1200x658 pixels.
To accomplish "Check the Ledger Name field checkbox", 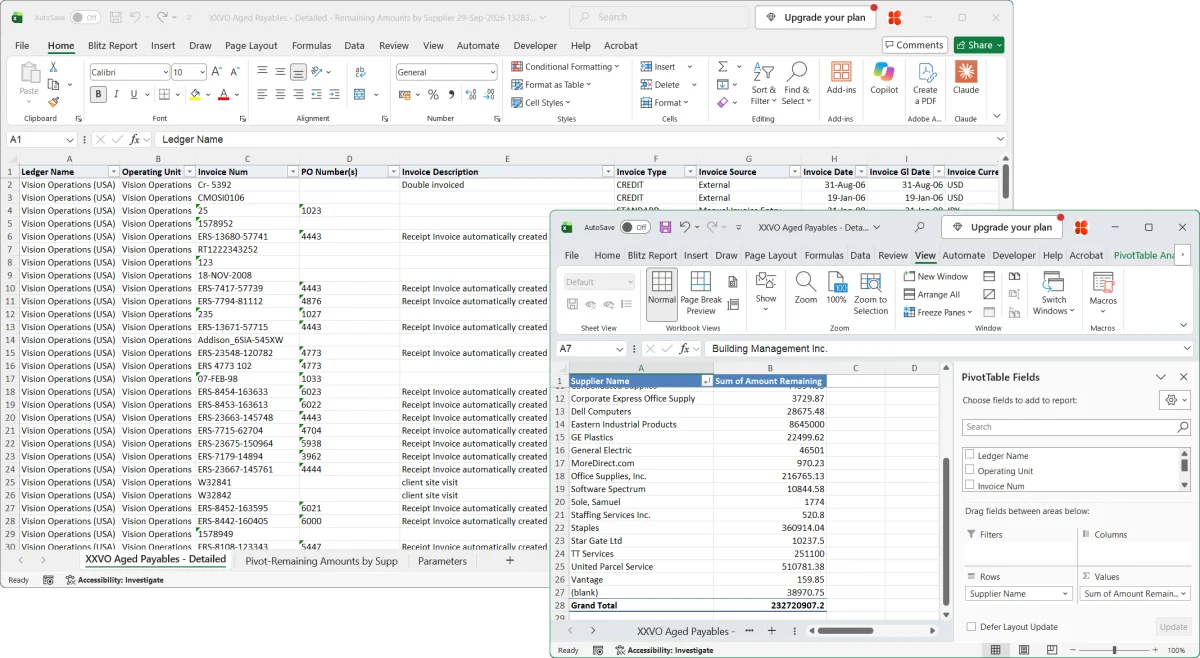I will [x=970, y=455].
